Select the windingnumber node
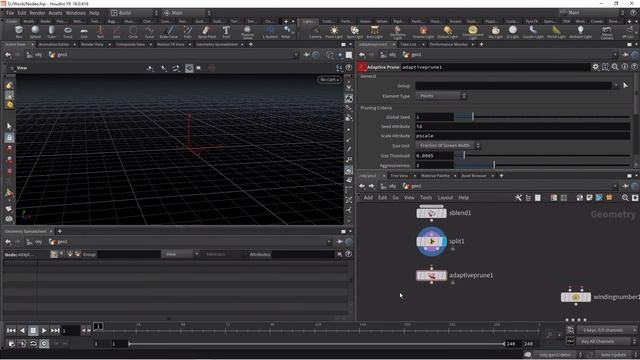Image resolution: width=640 pixels, height=360 pixels. click(576, 297)
